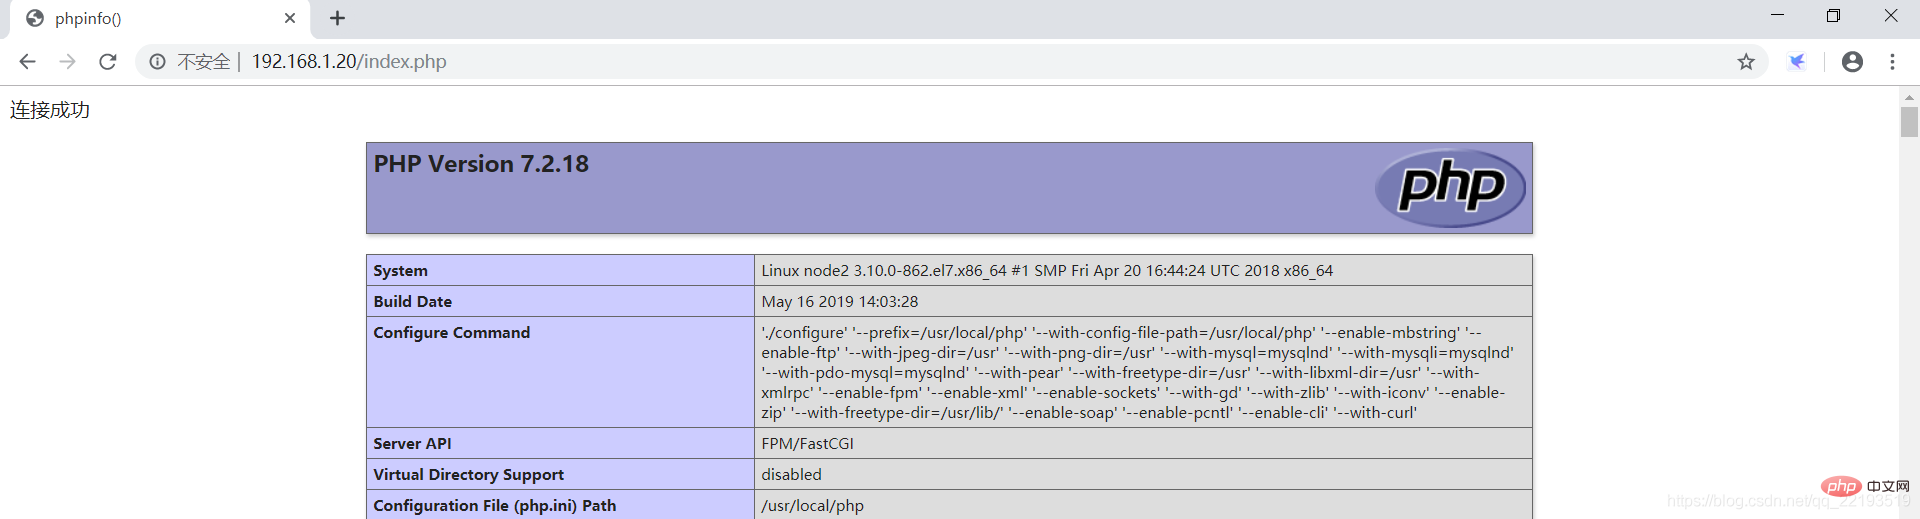Click the Configure Command row label

[x=452, y=333]
